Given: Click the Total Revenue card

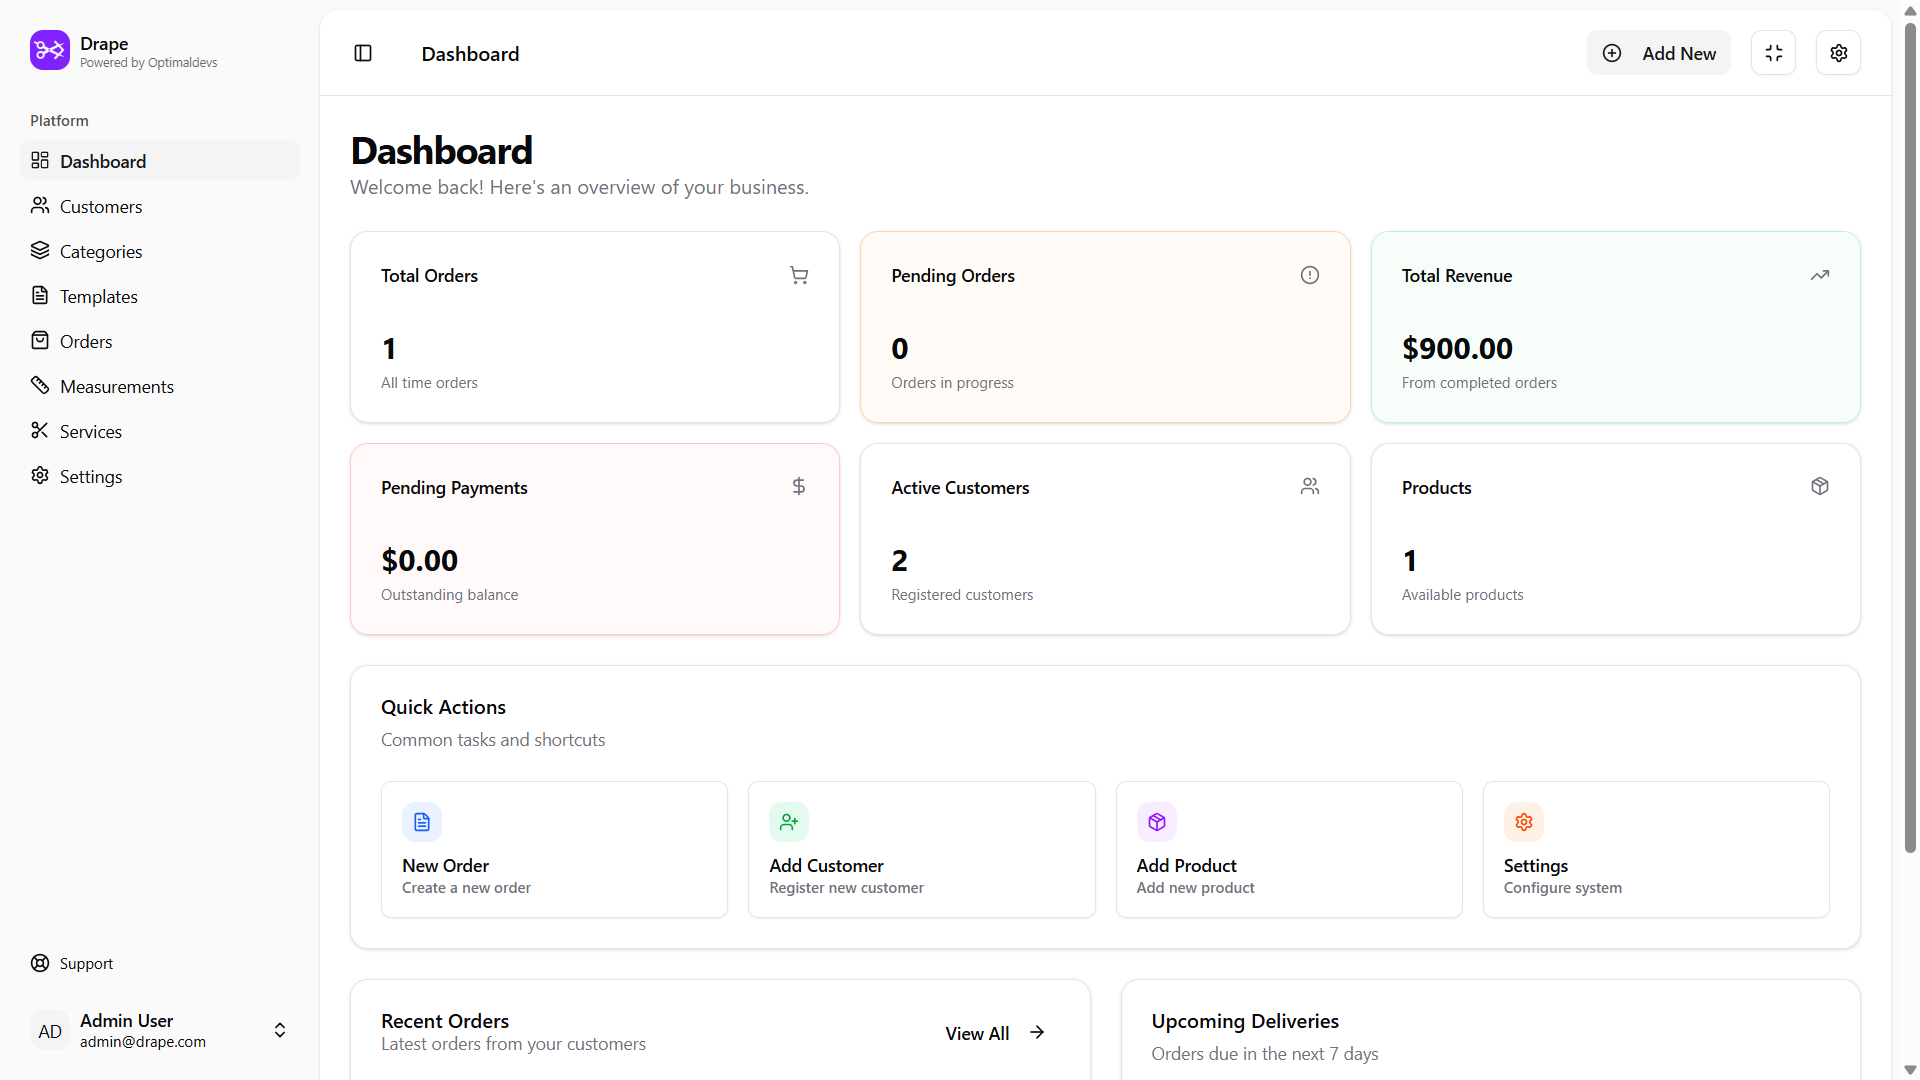Looking at the screenshot, I should [1614, 327].
